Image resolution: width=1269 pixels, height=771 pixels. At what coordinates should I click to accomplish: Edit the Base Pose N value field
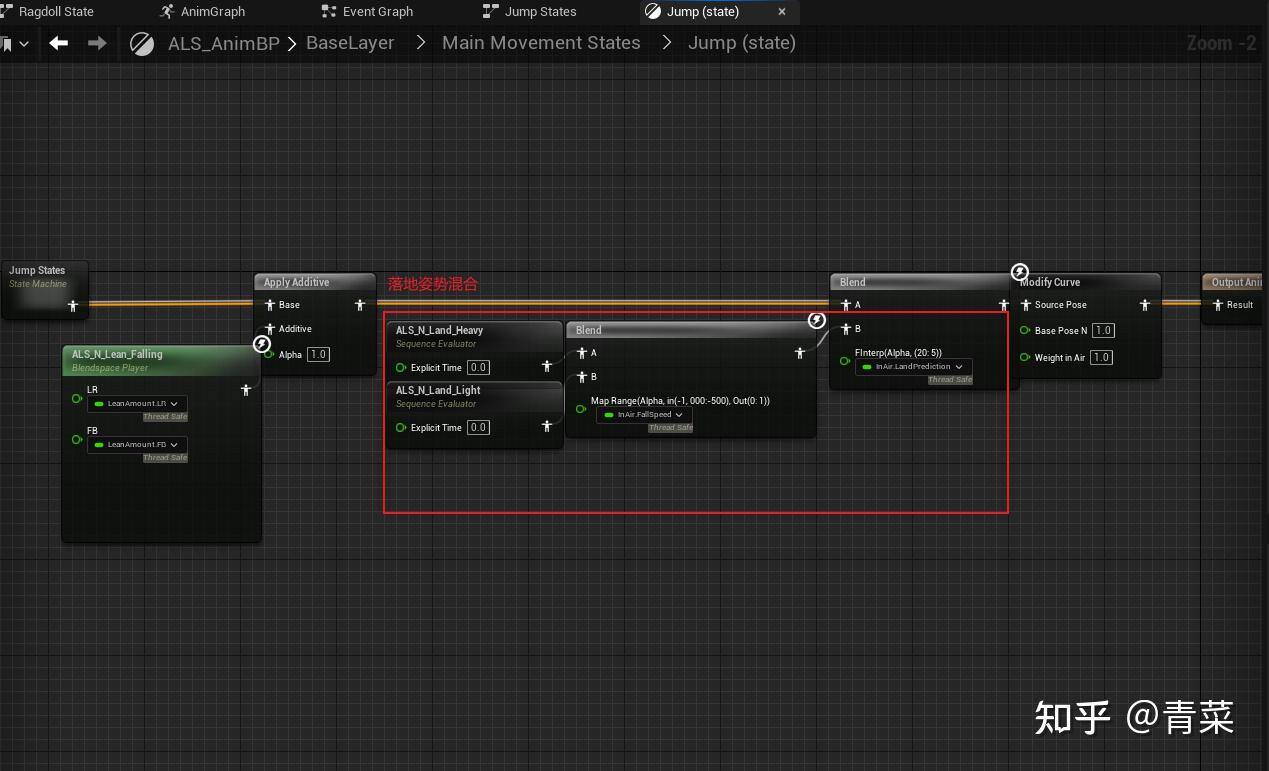coord(1103,331)
